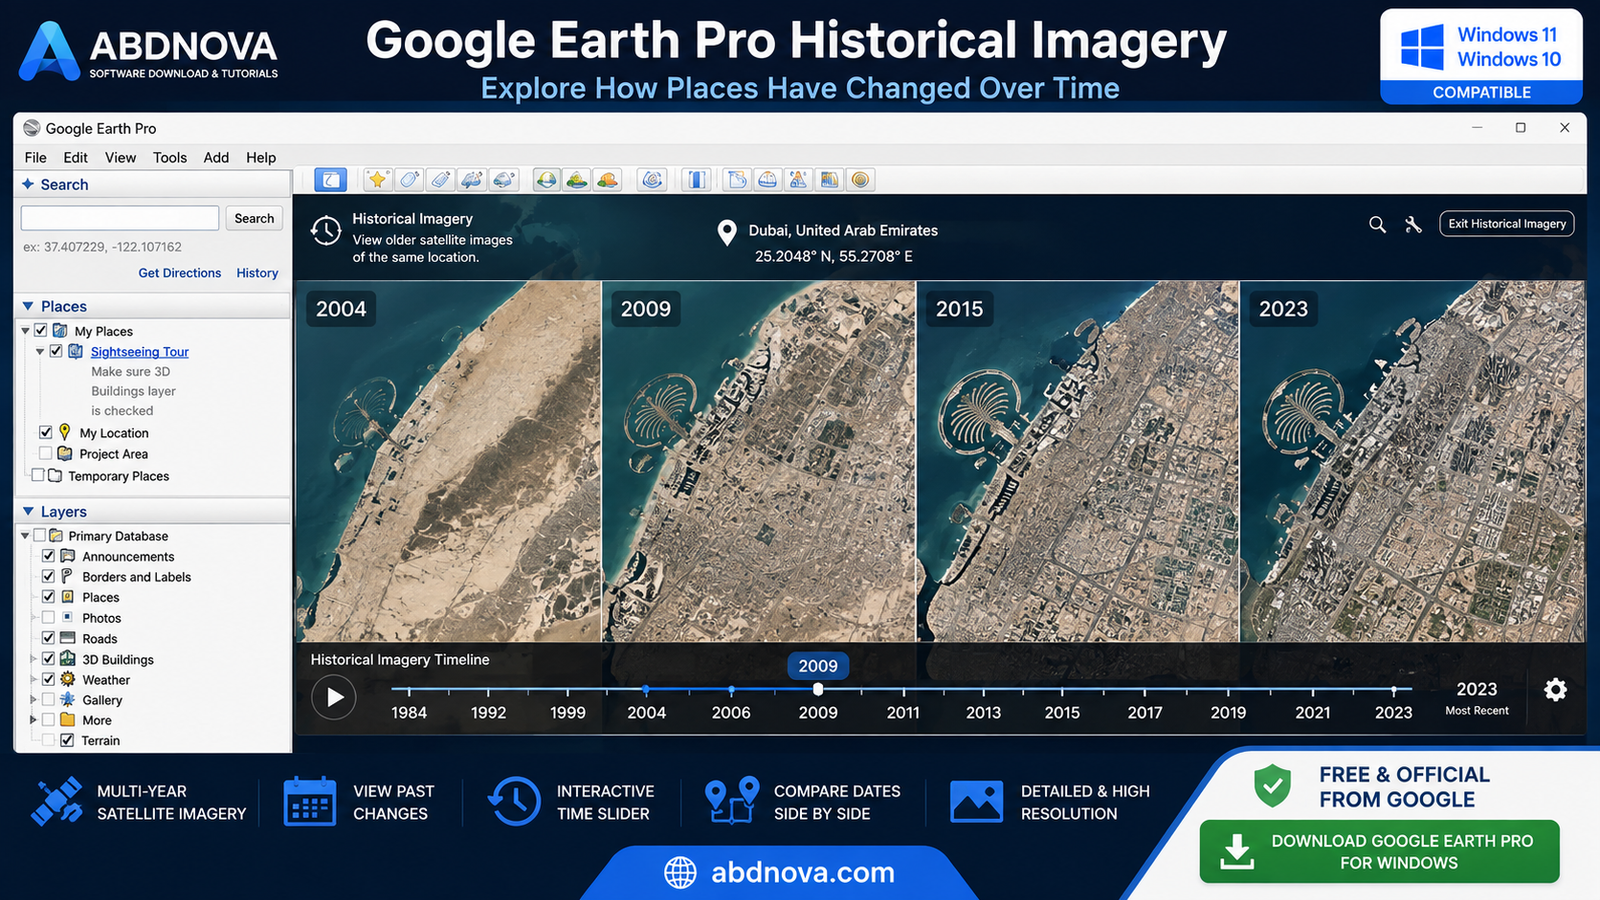
Task: Click the 3D Buildings layer icon
Action: (x=68, y=659)
